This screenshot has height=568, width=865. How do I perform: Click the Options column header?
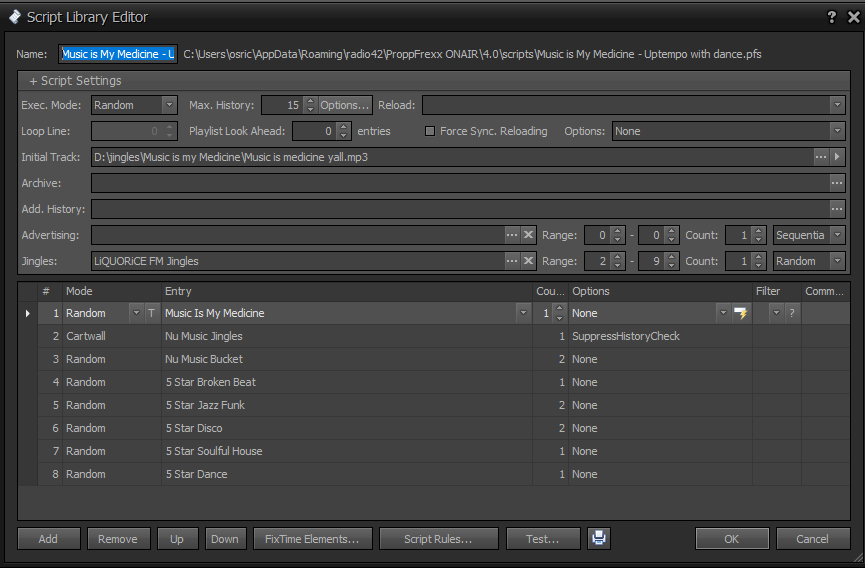pyautogui.click(x=658, y=291)
